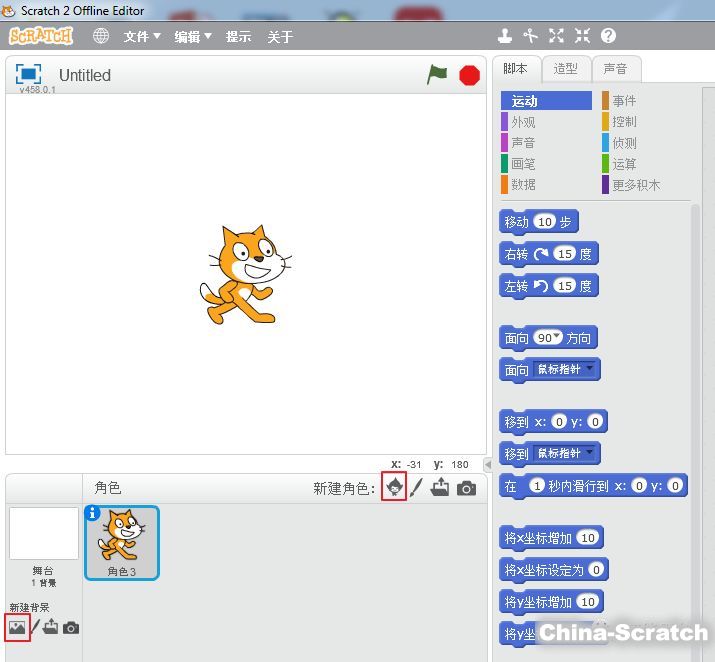Viewport: 715px width, 662px height.
Task: Paint a new sprite with the brush icon
Action: 417,487
